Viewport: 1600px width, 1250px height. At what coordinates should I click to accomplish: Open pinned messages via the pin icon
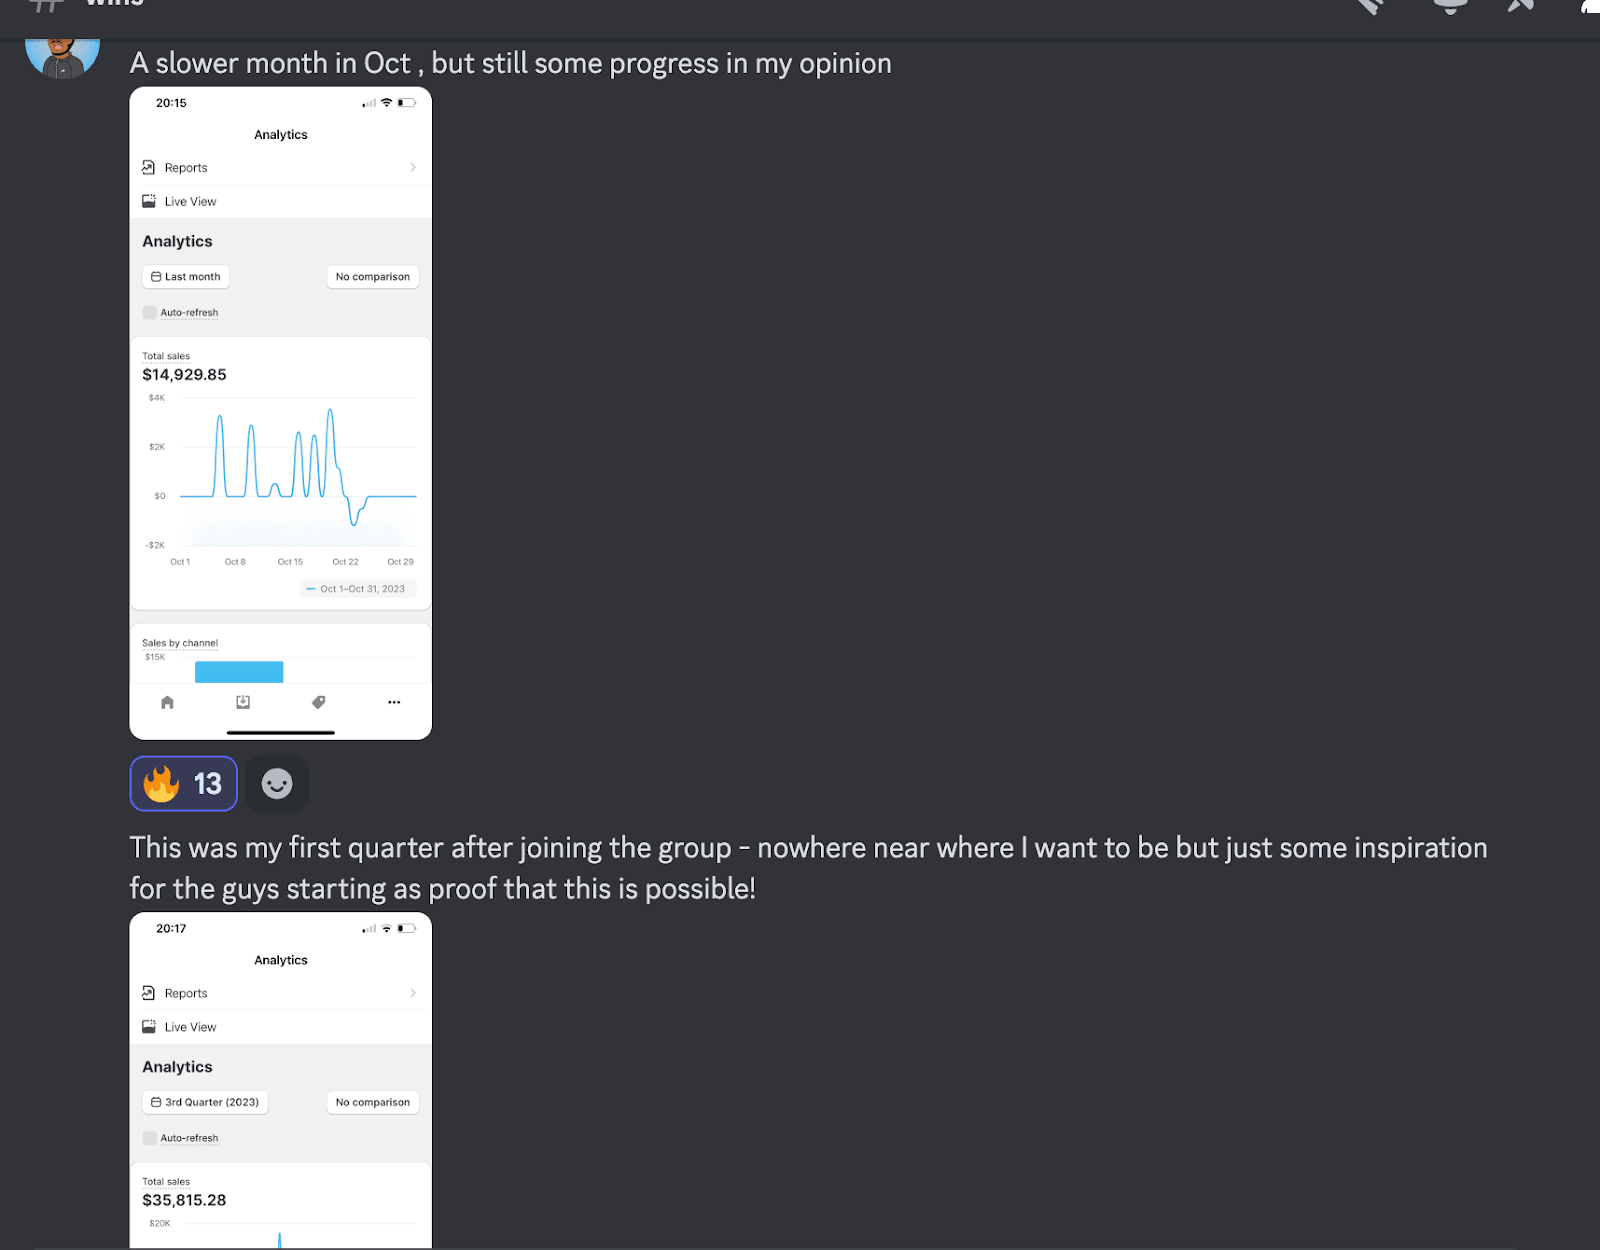pyautogui.click(x=1520, y=6)
